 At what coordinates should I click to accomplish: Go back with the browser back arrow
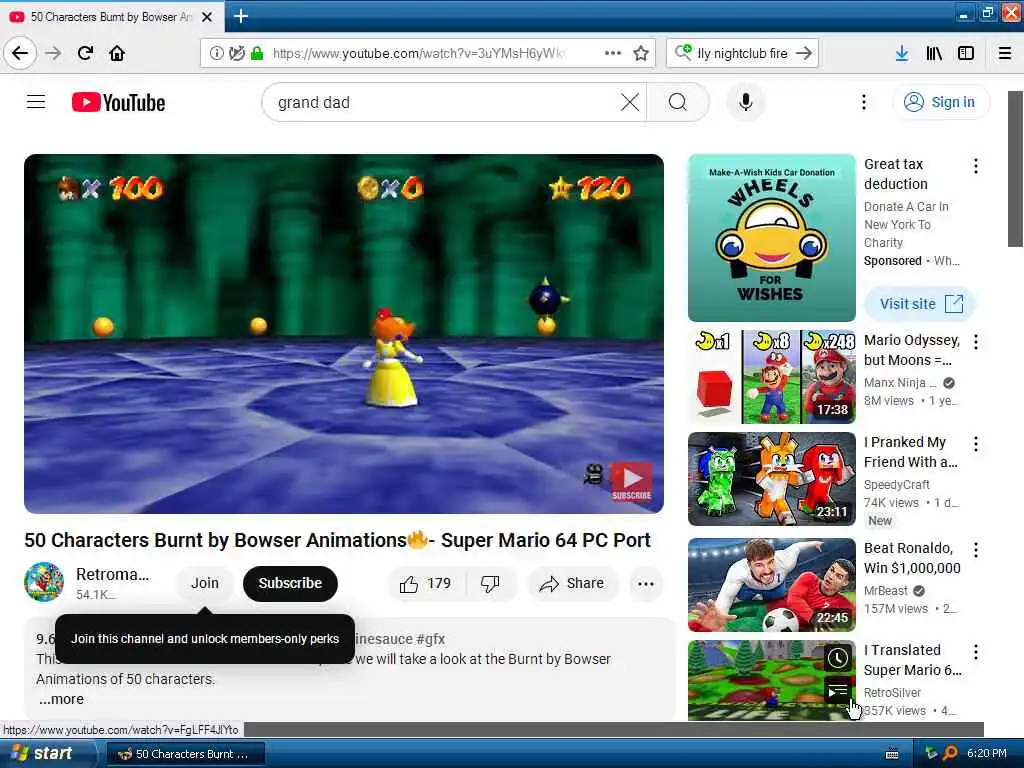20,53
